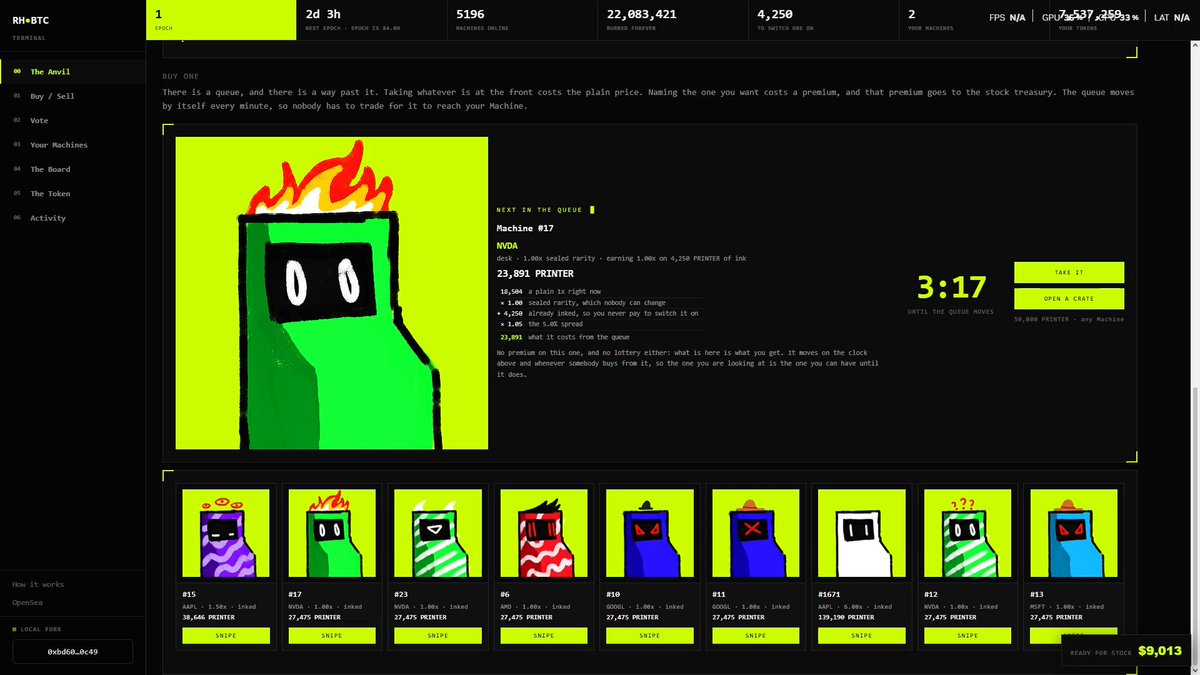Open the How it works link
Viewport: 1200px width, 675px height.
38,584
